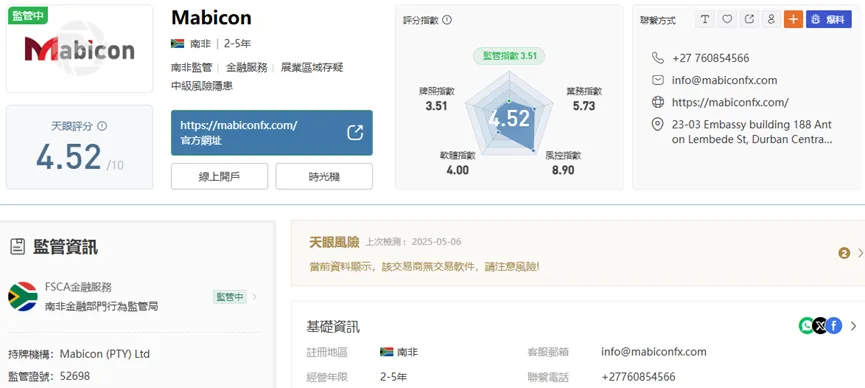Click the Facebook icon in 基礎資訊
The height and width of the screenshot is (388, 865).
point(834,326)
